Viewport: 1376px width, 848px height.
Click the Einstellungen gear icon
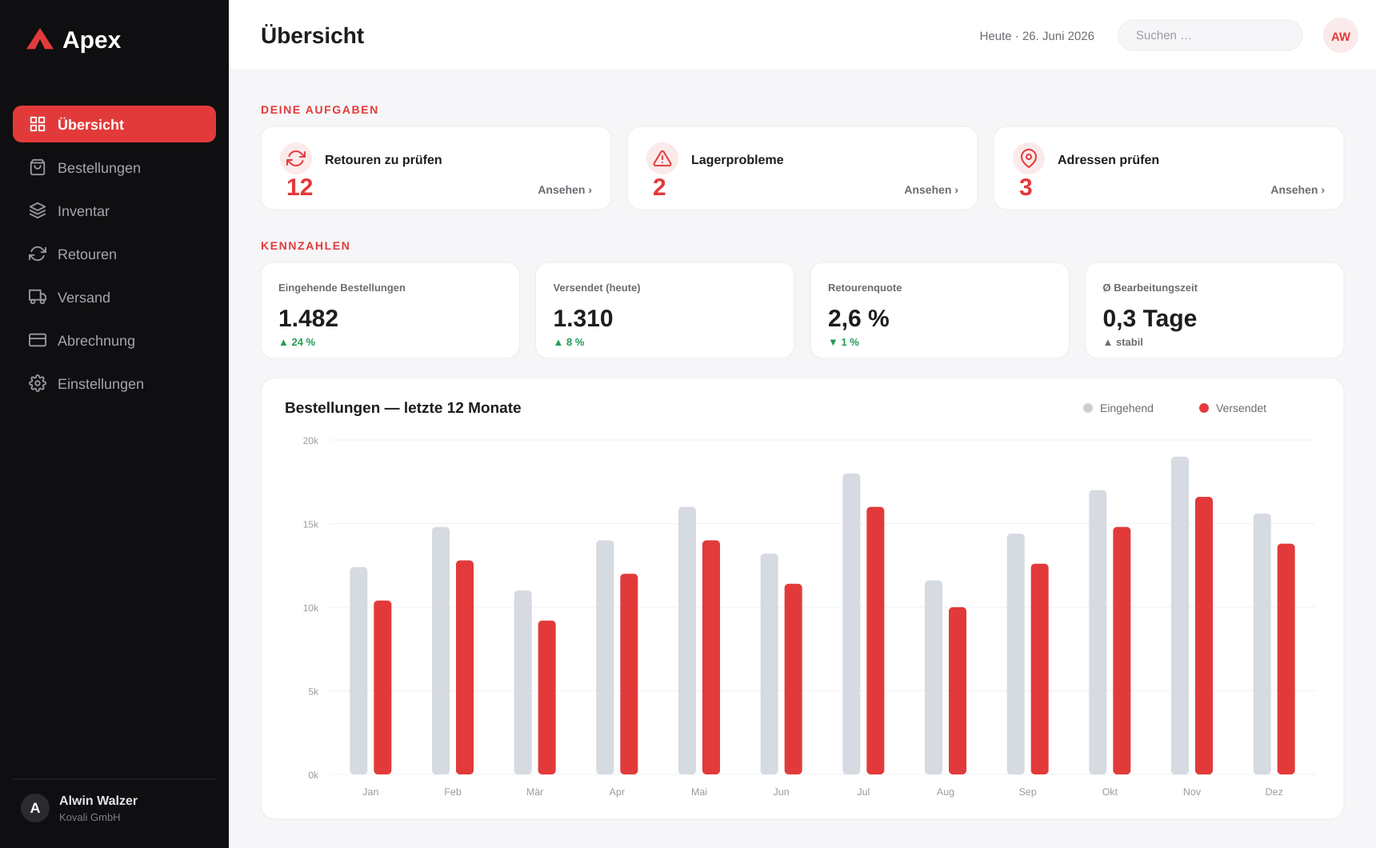click(38, 383)
